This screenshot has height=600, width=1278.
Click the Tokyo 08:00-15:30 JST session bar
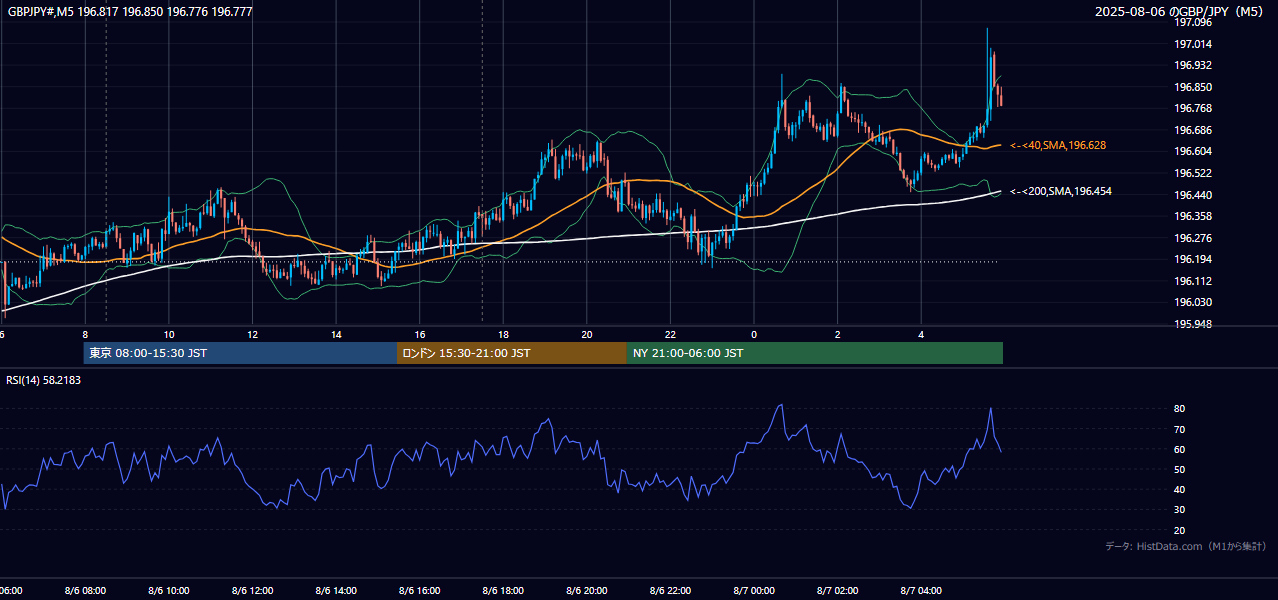point(240,353)
